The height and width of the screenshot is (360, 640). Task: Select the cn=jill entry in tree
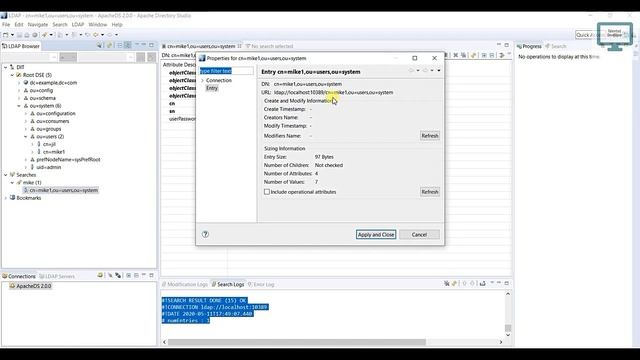pos(49,144)
